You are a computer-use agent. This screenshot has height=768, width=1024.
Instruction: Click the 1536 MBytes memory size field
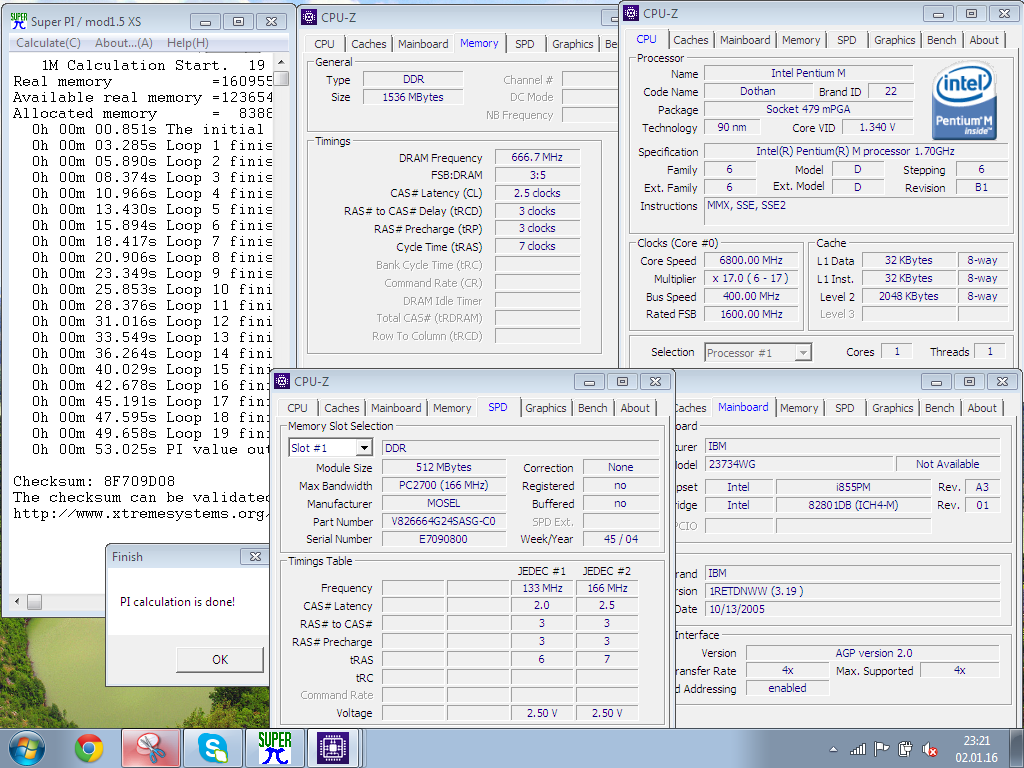tap(413, 97)
